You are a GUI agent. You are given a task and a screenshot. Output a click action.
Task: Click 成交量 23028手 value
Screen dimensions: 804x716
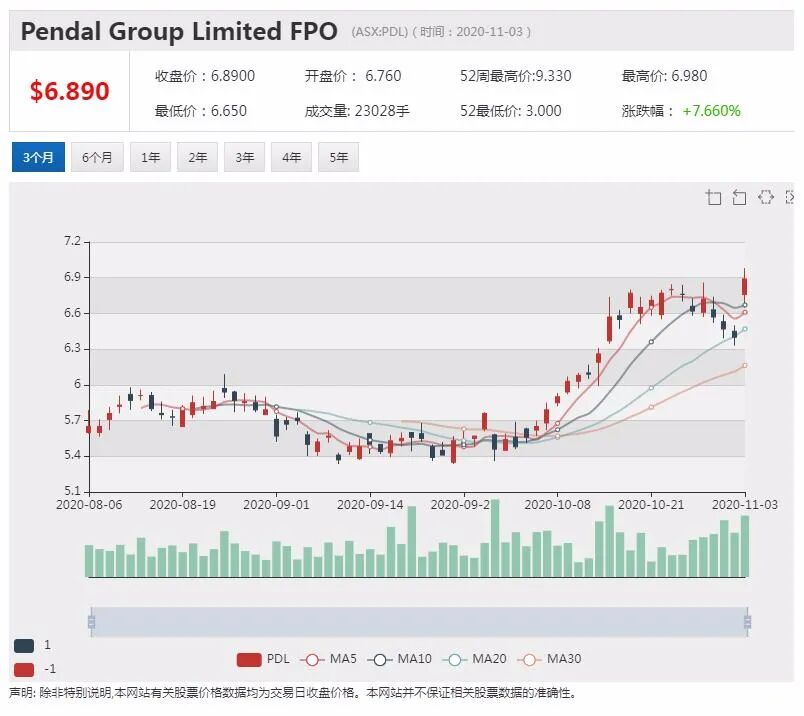pos(357,111)
